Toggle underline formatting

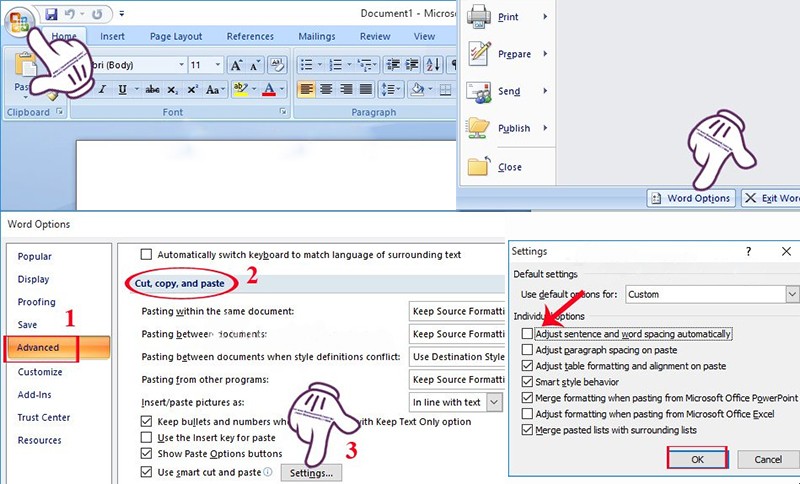[x=122, y=89]
